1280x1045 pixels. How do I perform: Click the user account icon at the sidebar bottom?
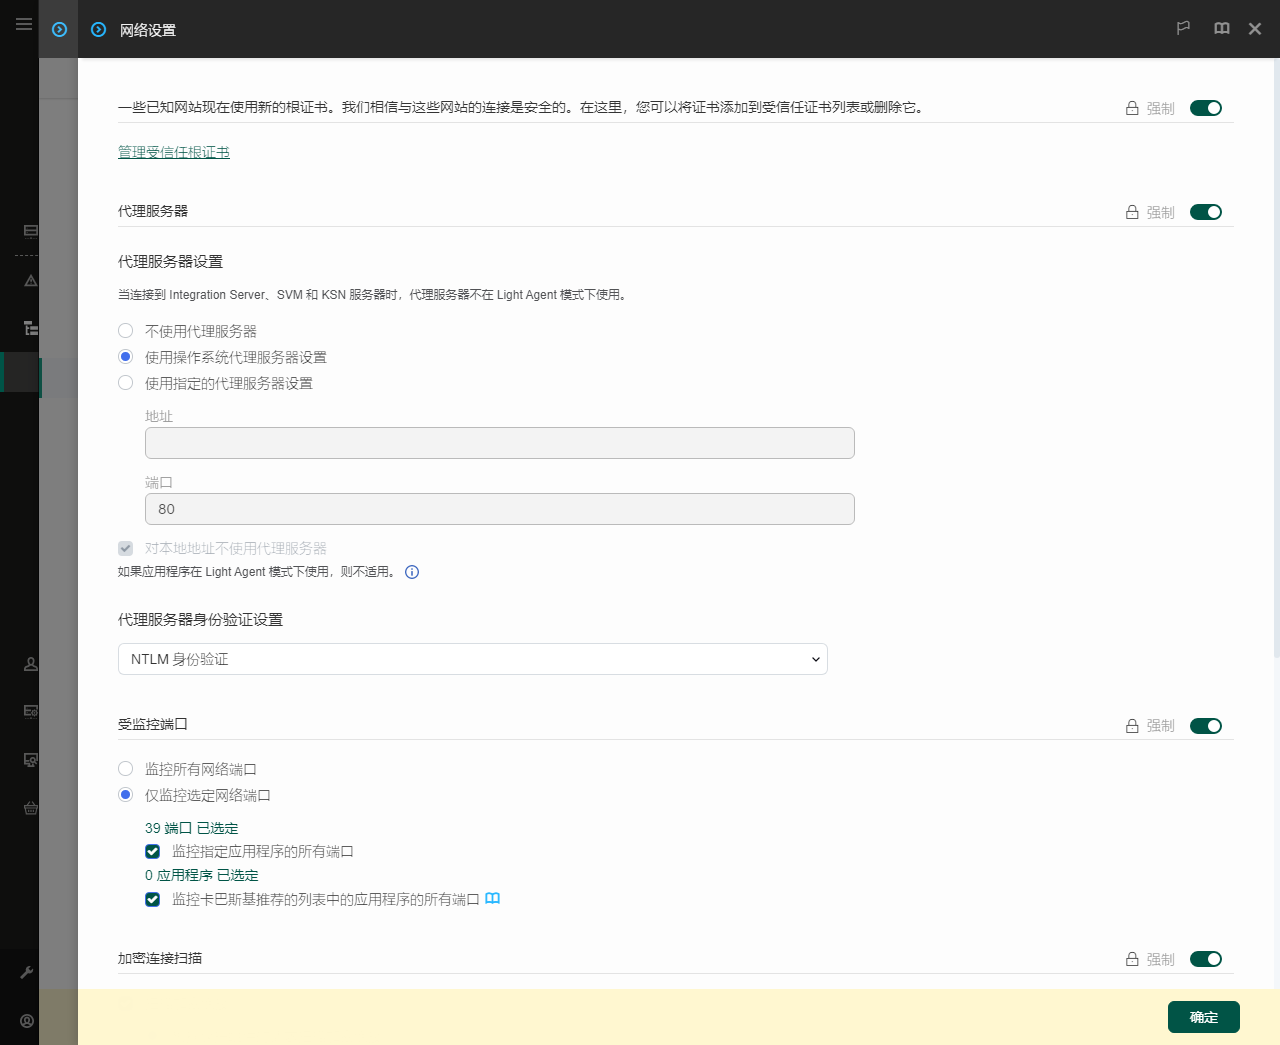coord(27,1021)
